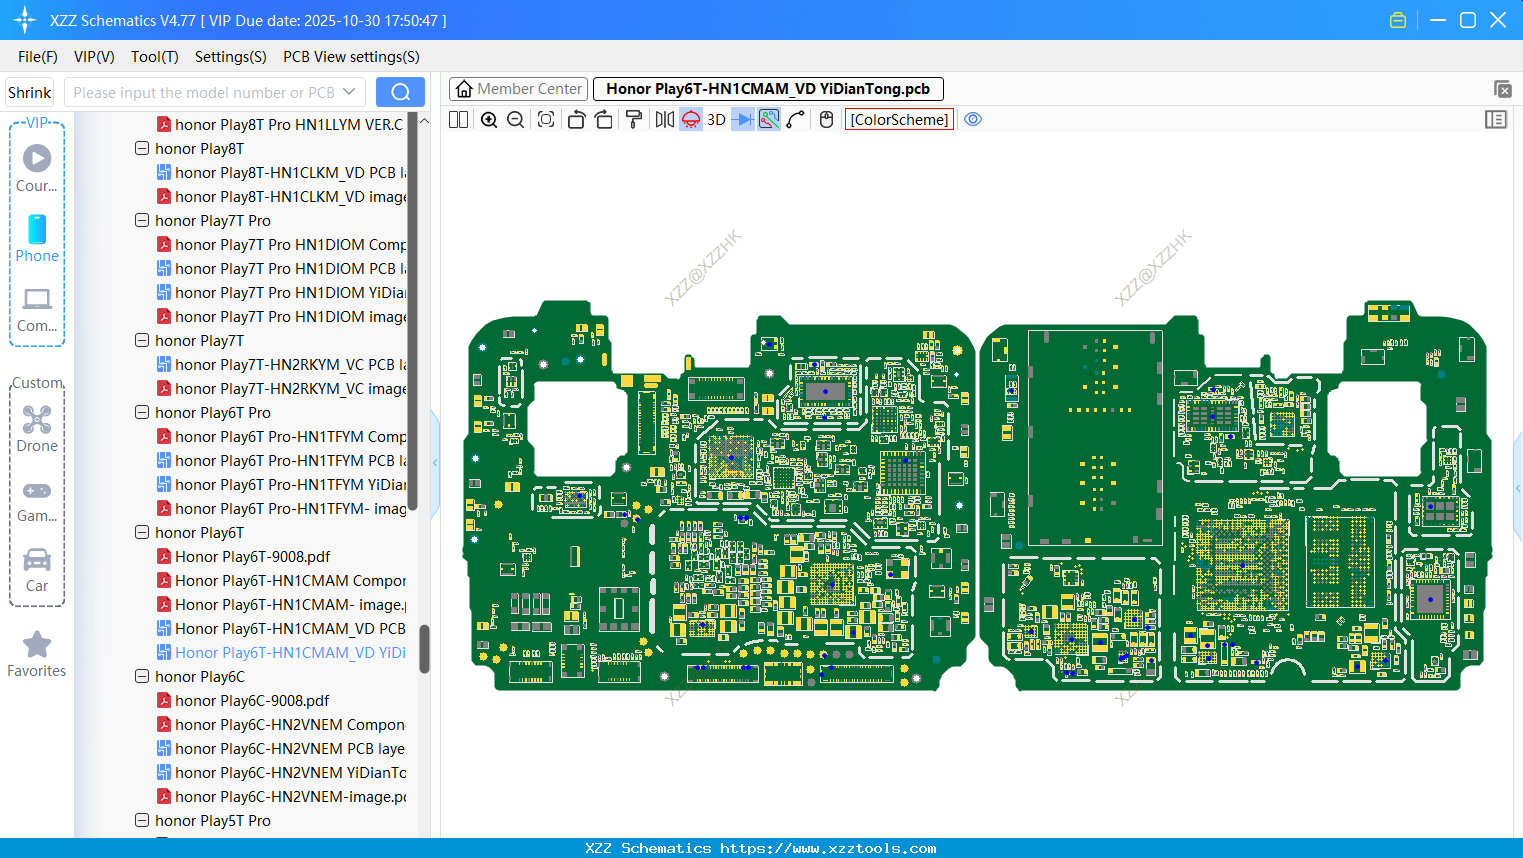Click the left PCB board side
The width and height of the screenshot is (1523, 858).
coord(720,496)
